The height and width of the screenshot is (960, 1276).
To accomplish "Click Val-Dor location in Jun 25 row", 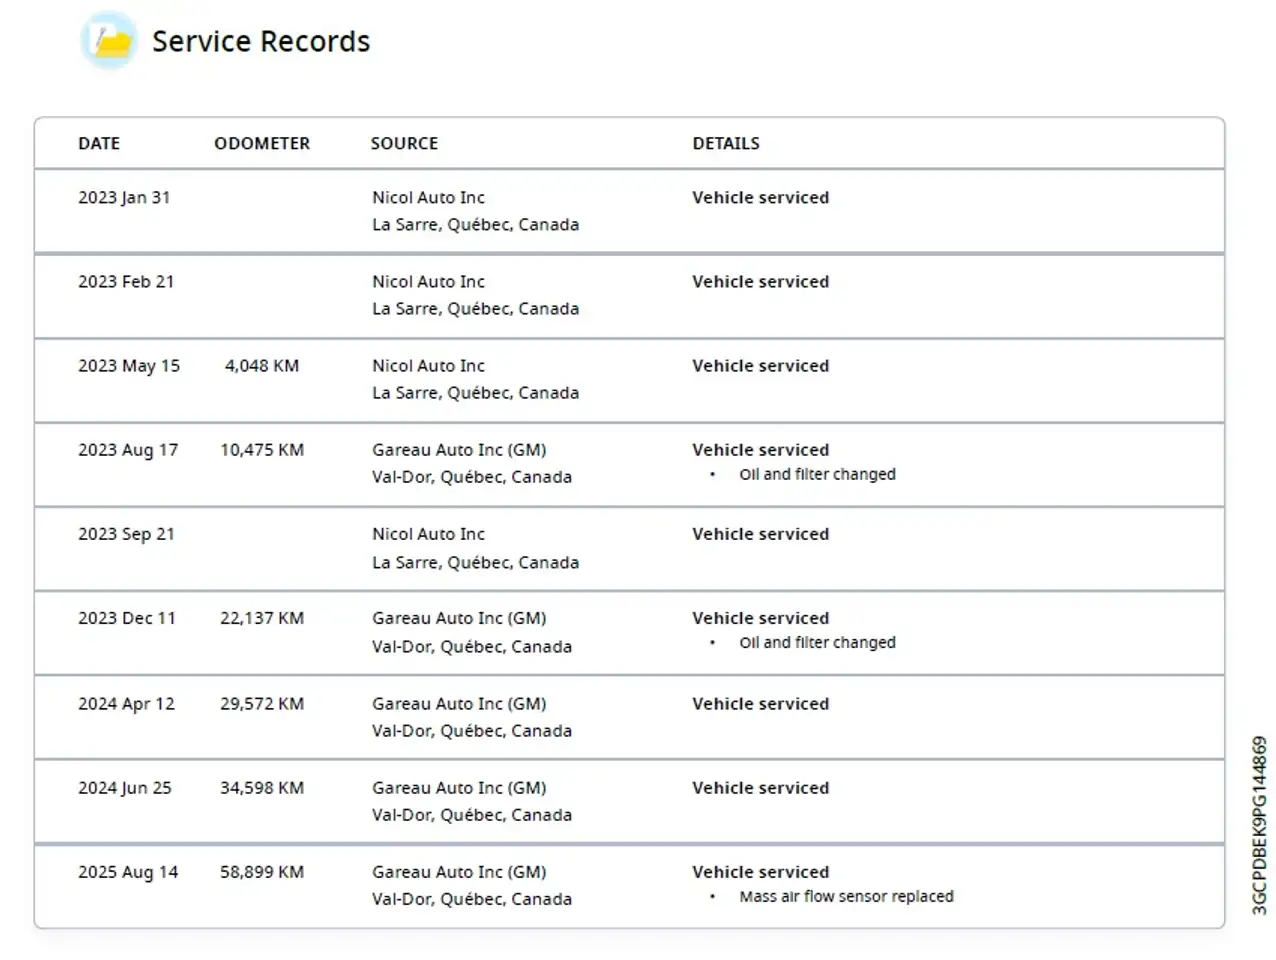I will pyautogui.click(x=472, y=815).
